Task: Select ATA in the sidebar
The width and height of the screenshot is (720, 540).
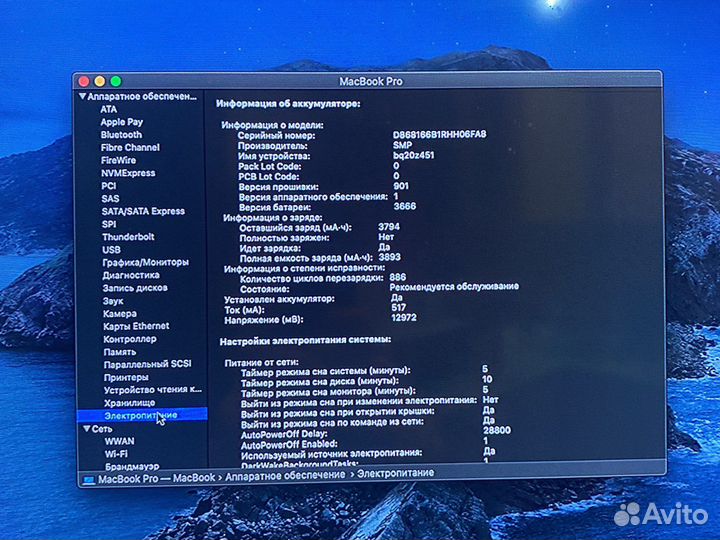Action: 109,109
